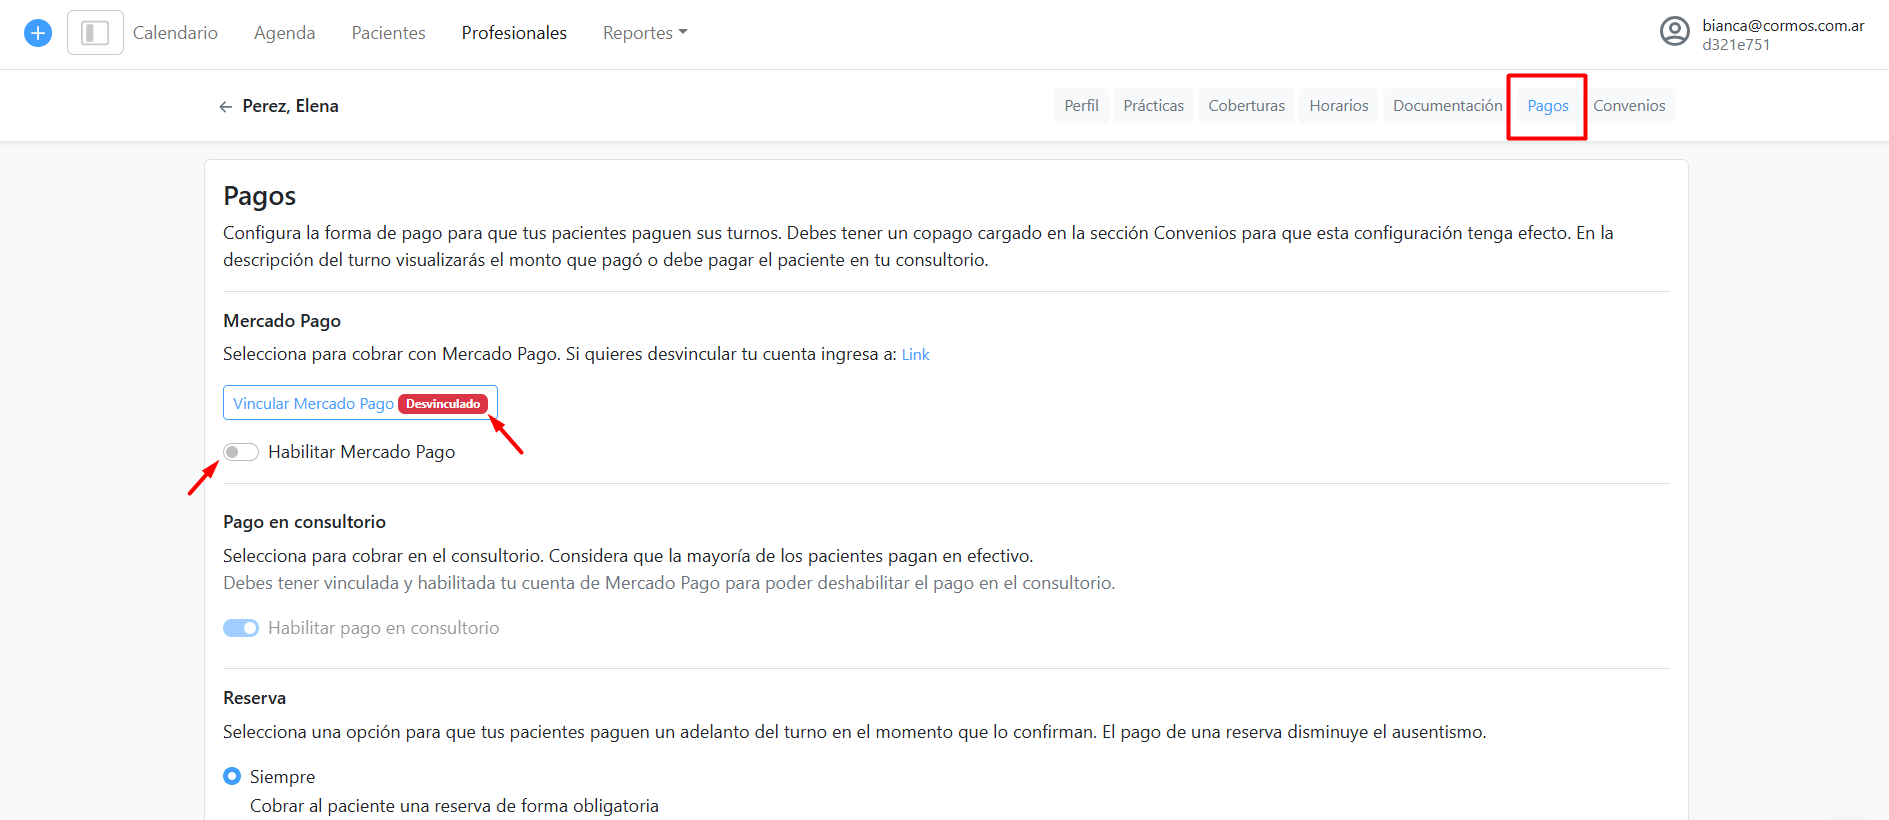Enable the Habilitar Mercado Pago switch

241,452
